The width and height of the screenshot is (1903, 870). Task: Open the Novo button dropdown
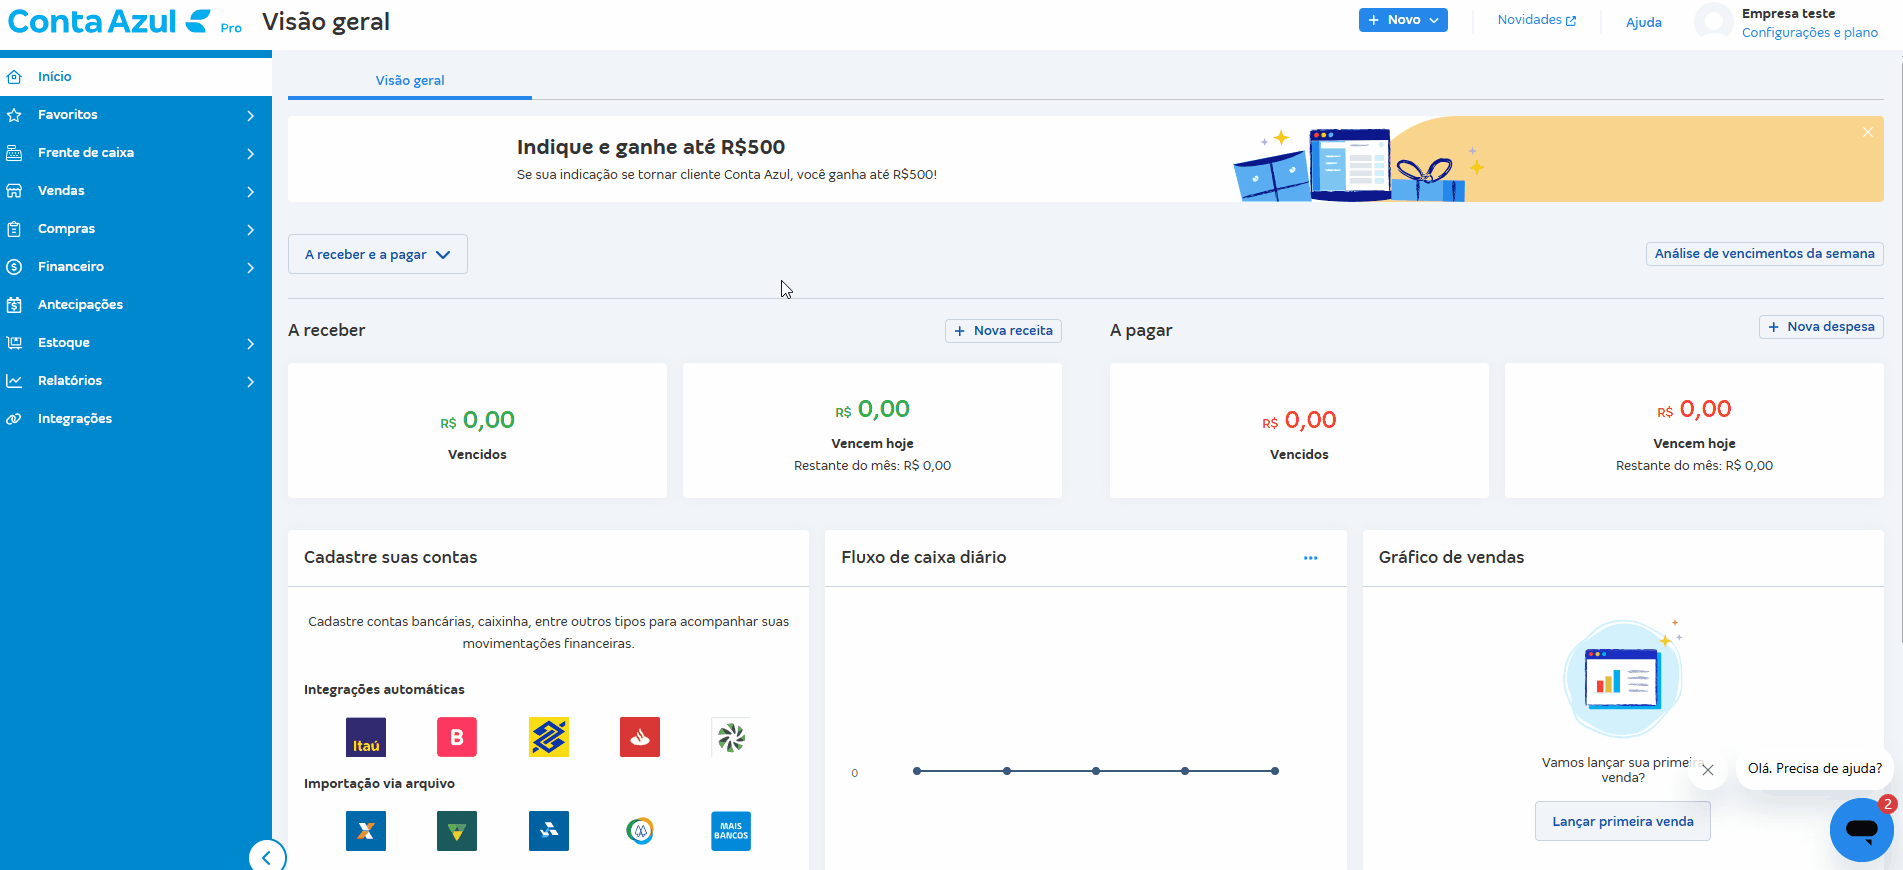tap(1402, 20)
